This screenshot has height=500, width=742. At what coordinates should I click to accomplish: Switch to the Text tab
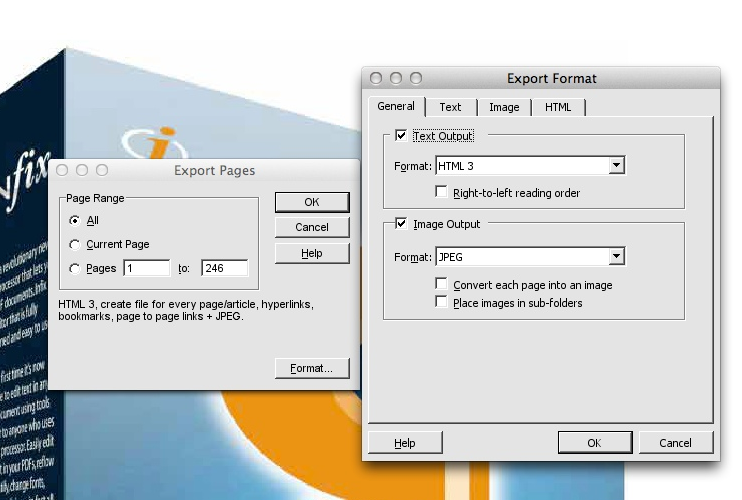coord(450,107)
